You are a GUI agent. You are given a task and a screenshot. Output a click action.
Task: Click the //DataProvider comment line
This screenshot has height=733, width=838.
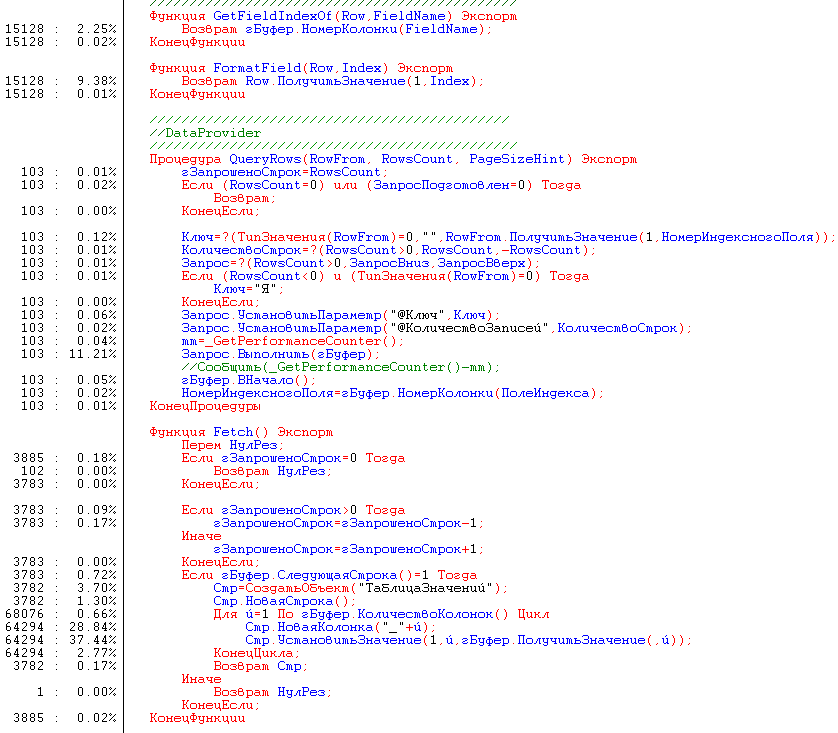pyautogui.click(x=205, y=133)
